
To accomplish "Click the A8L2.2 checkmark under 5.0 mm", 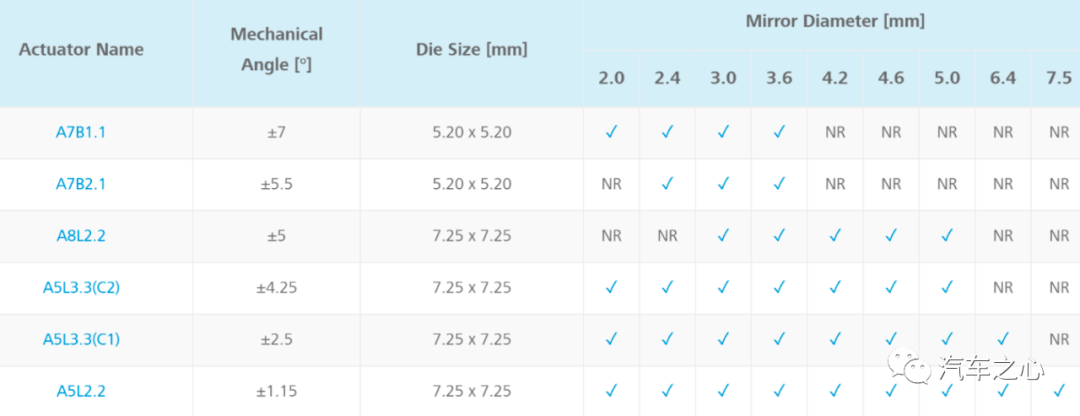I will coord(947,236).
